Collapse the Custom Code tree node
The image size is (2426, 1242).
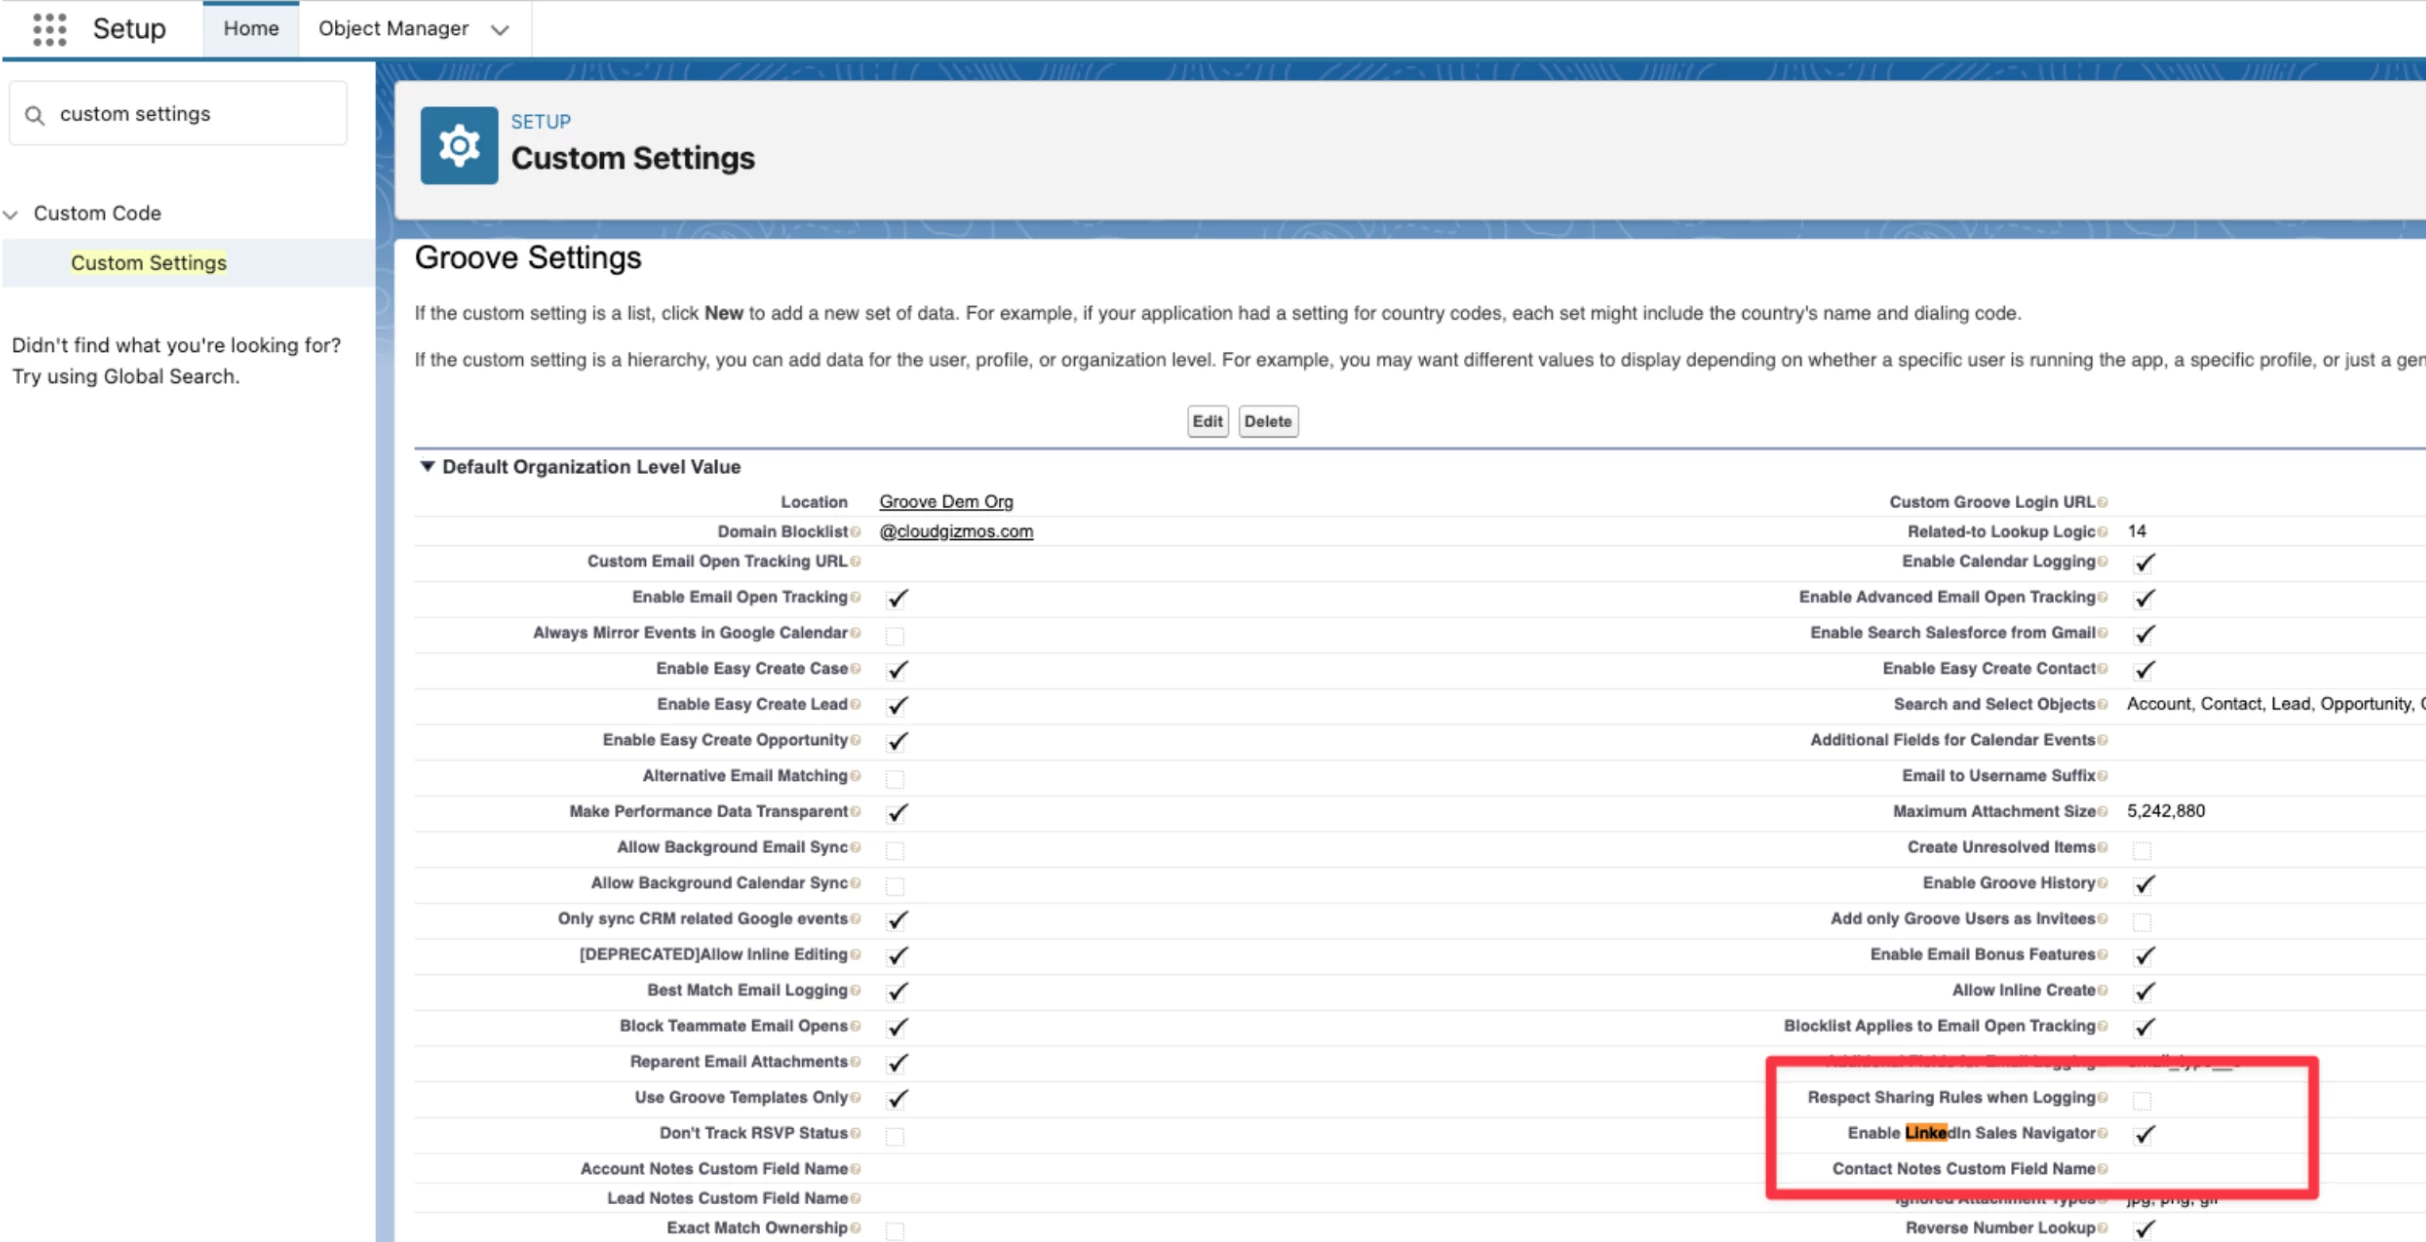click(12, 214)
